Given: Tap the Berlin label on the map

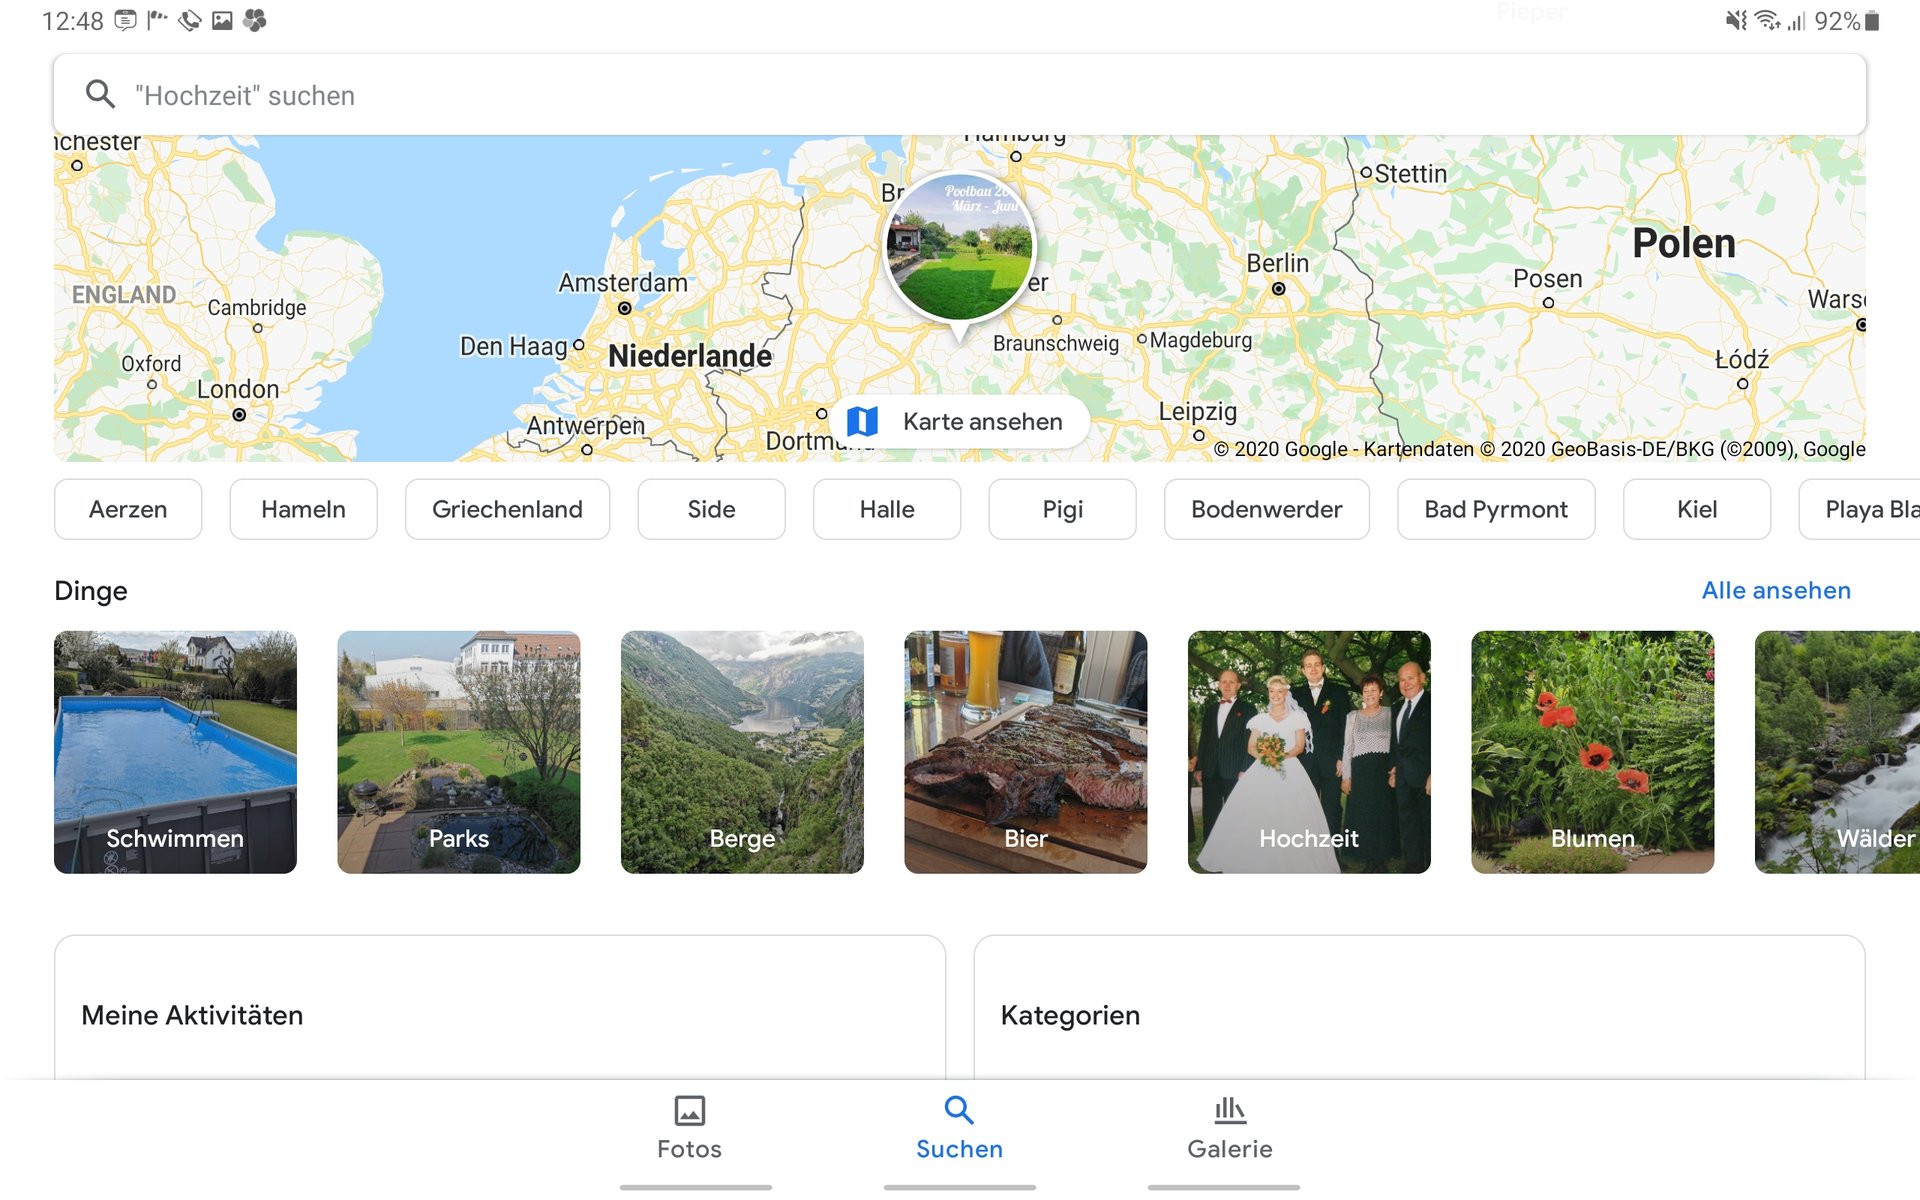Looking at the screenshot, I should [x=1277, y=263].
